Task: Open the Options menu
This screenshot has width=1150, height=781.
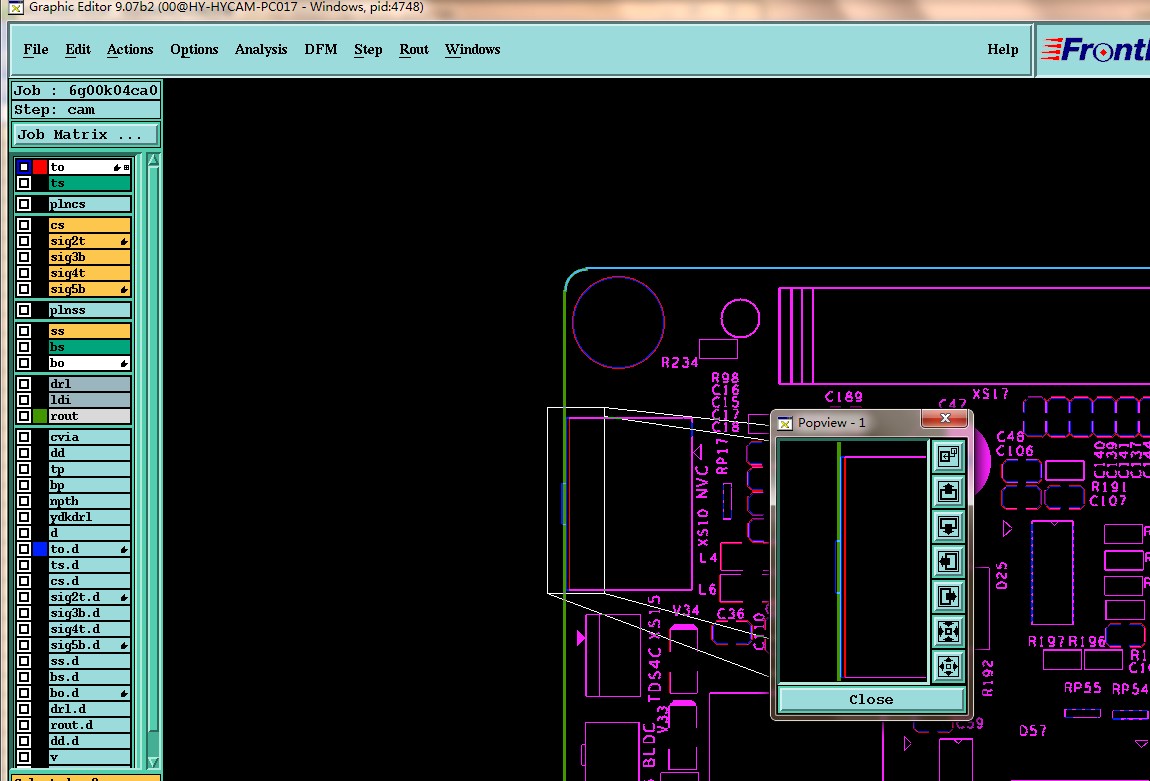Action: click(x=194, y=49)
